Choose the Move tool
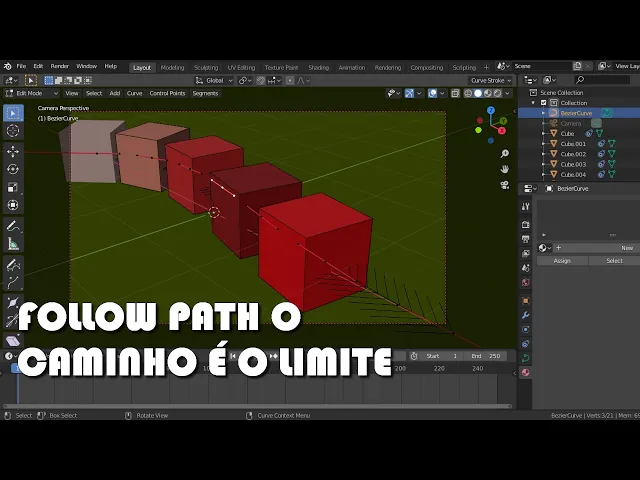 [13, 151]
